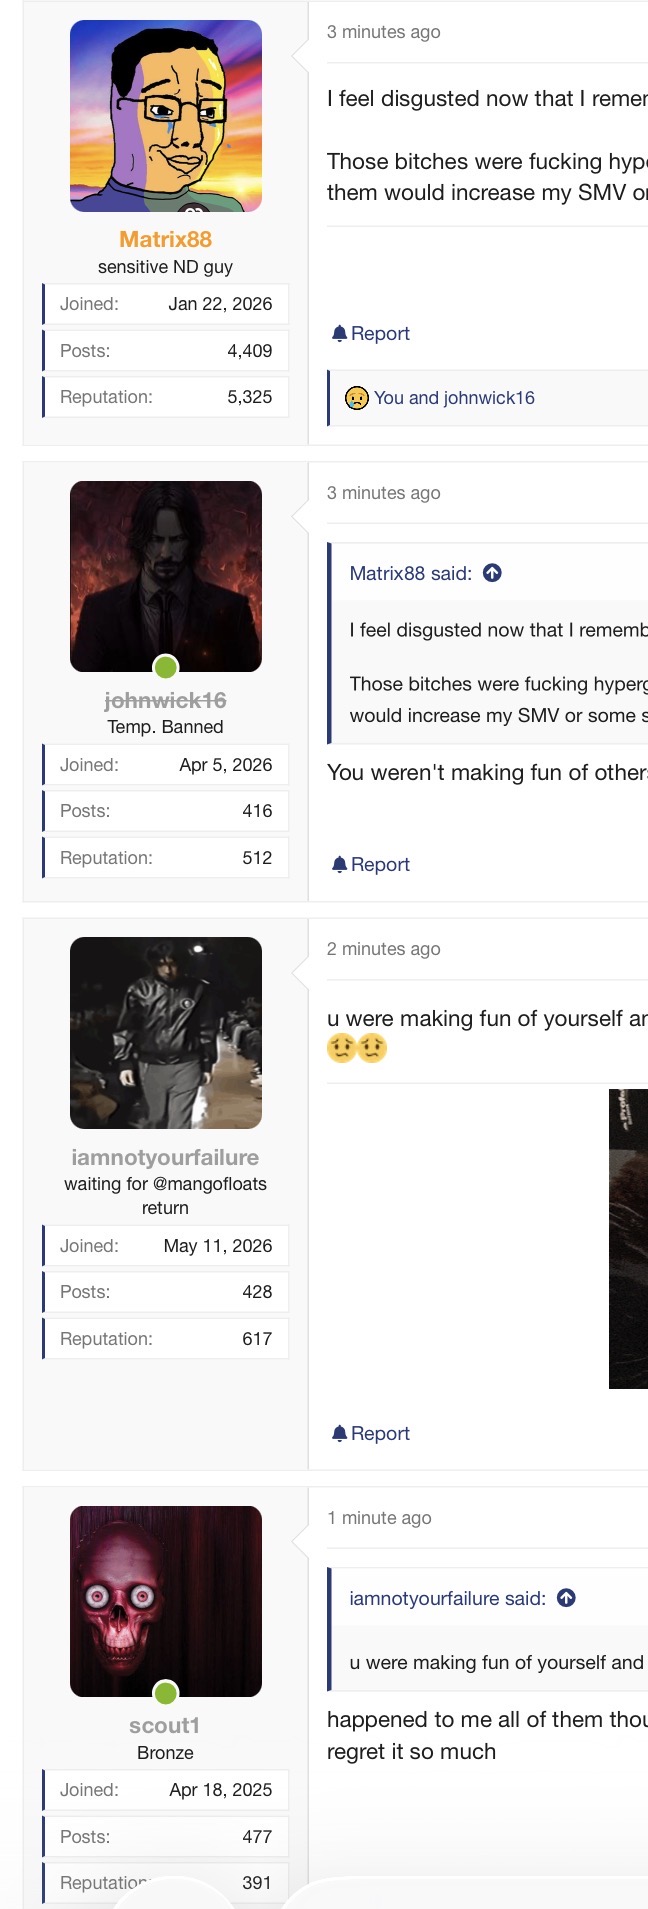The height and width of the screenshot is (1909, 648).
Task: Select join date 'May 11, 2026'
Action: tap(218, 1246)
